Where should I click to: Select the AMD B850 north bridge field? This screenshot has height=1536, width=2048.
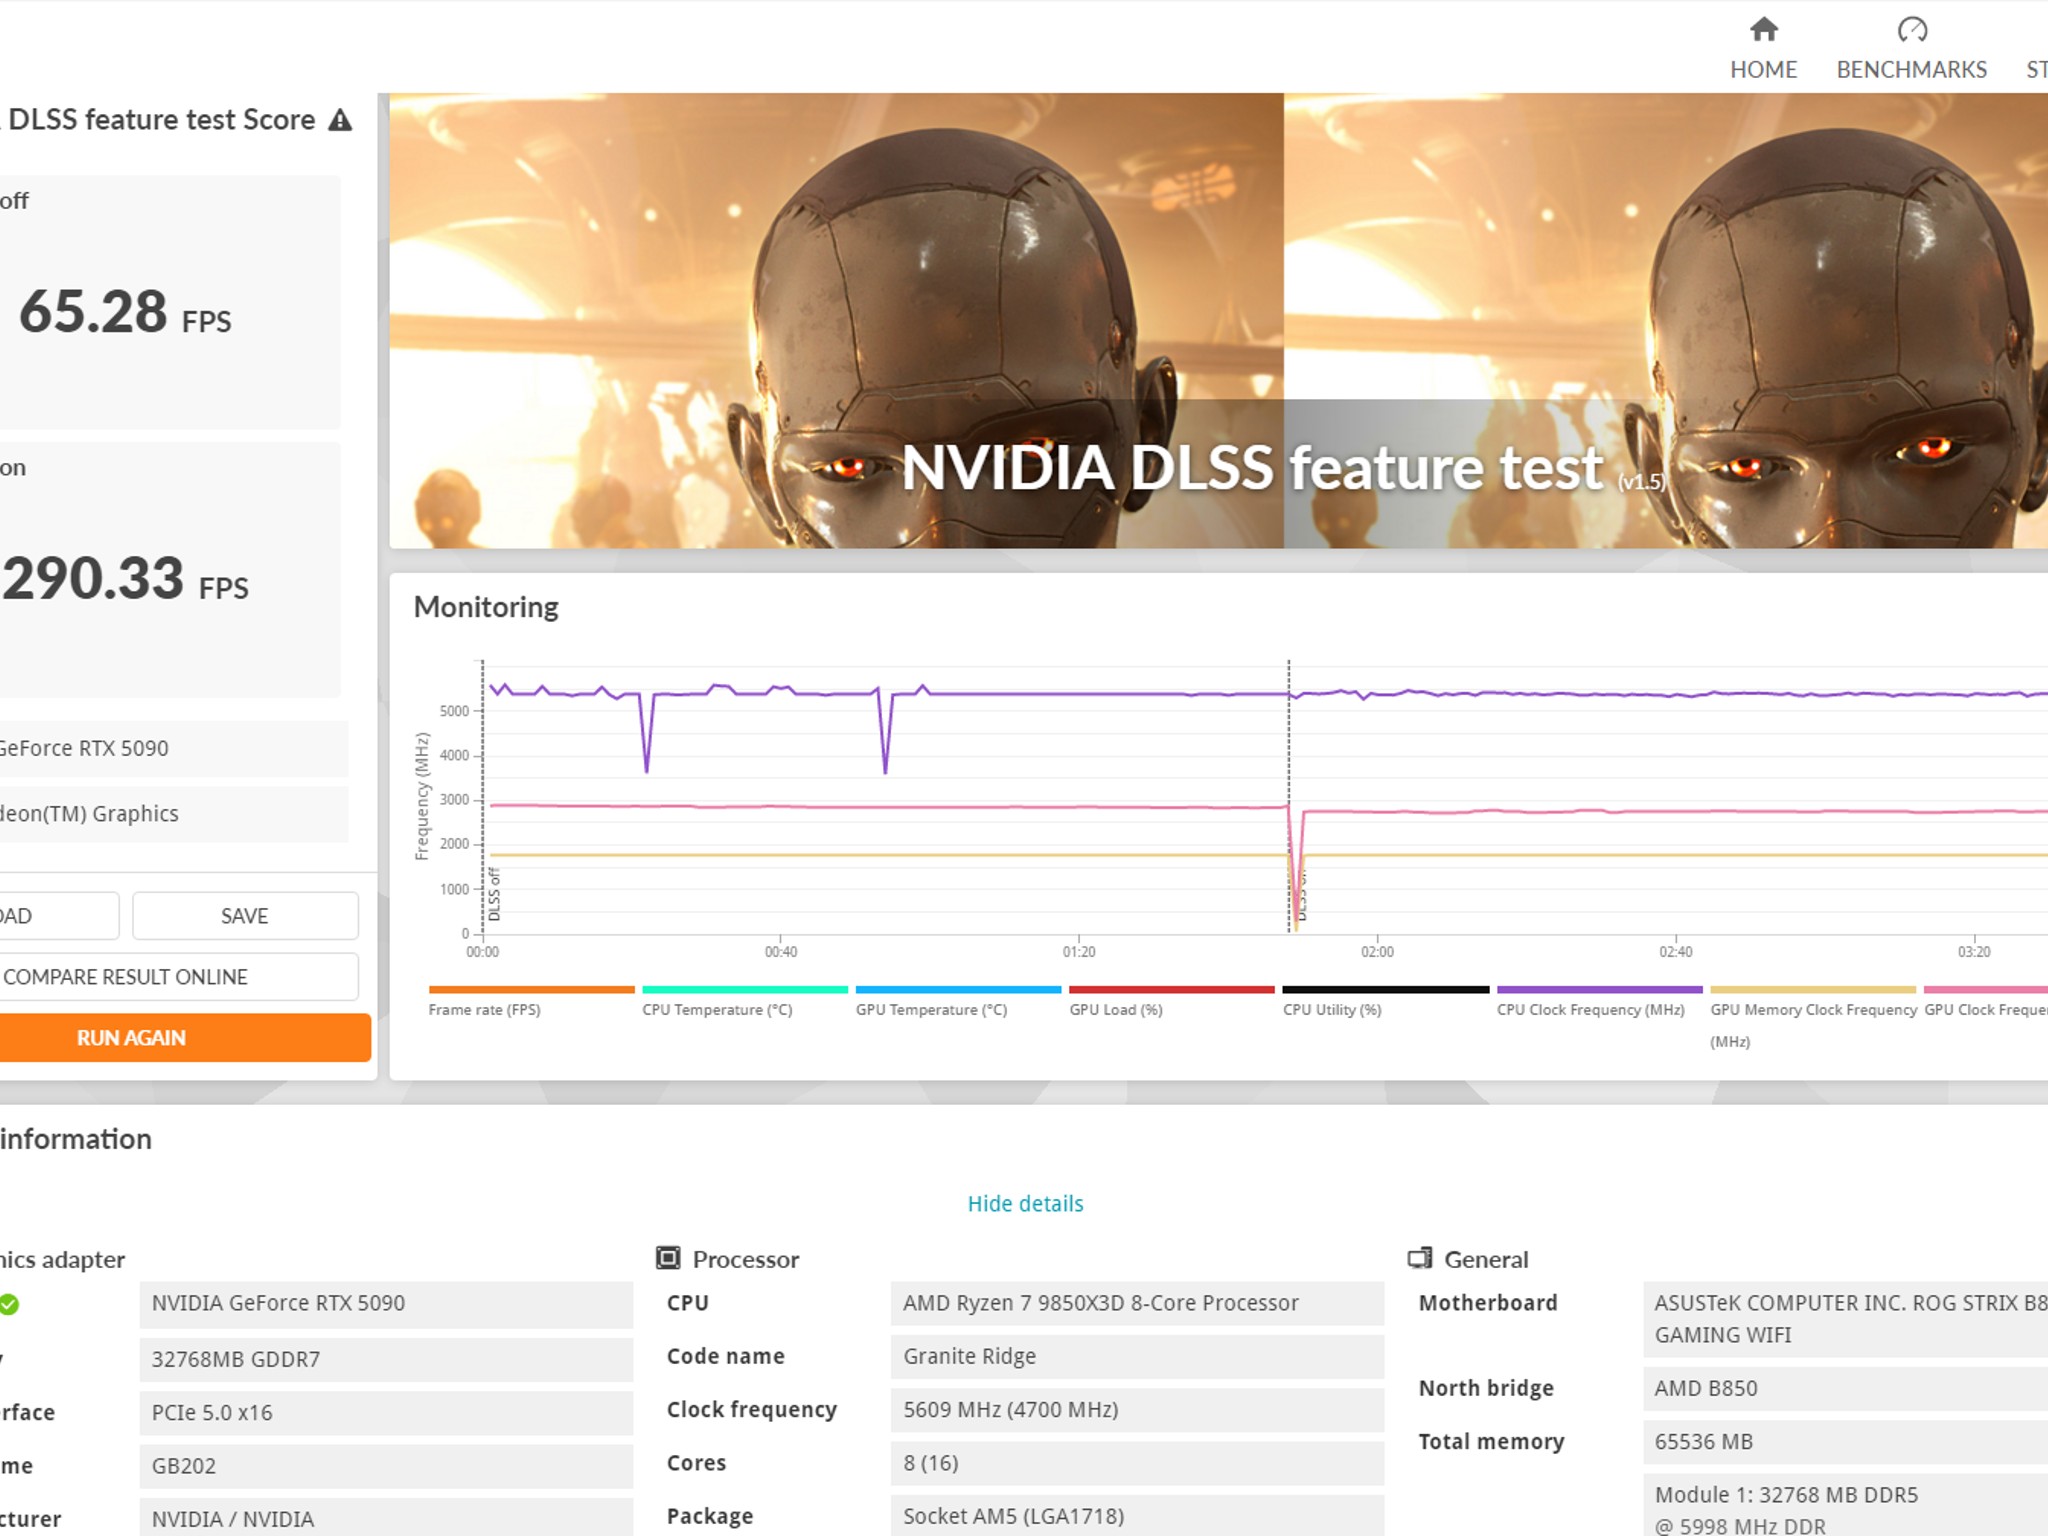[1846, 1388]
